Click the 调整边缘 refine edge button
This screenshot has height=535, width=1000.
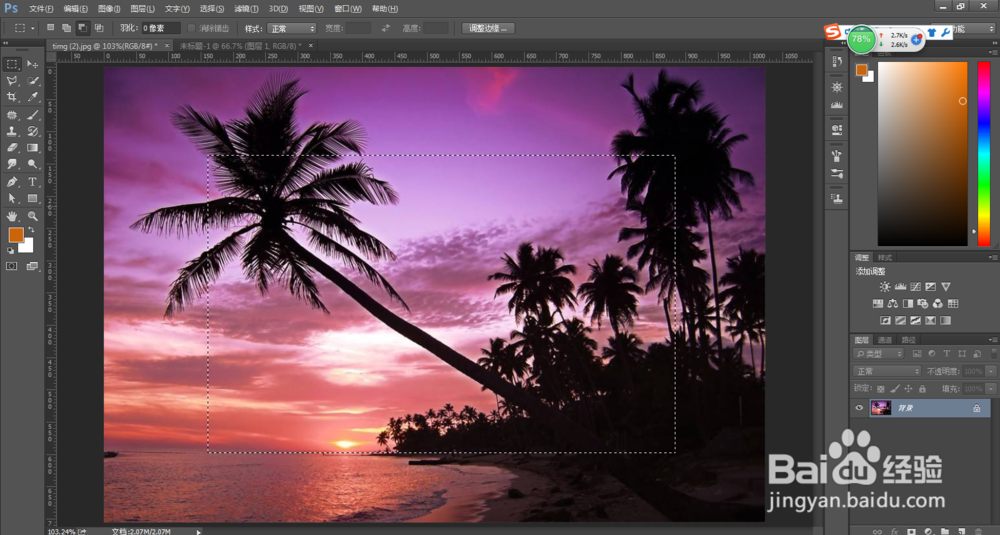pyautogui.click(x=488, y=28)
